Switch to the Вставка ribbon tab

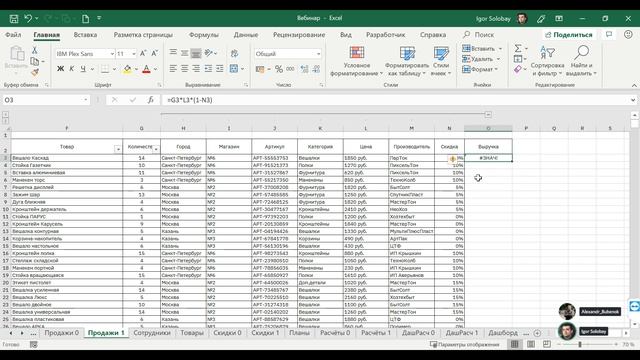[85, 35]
